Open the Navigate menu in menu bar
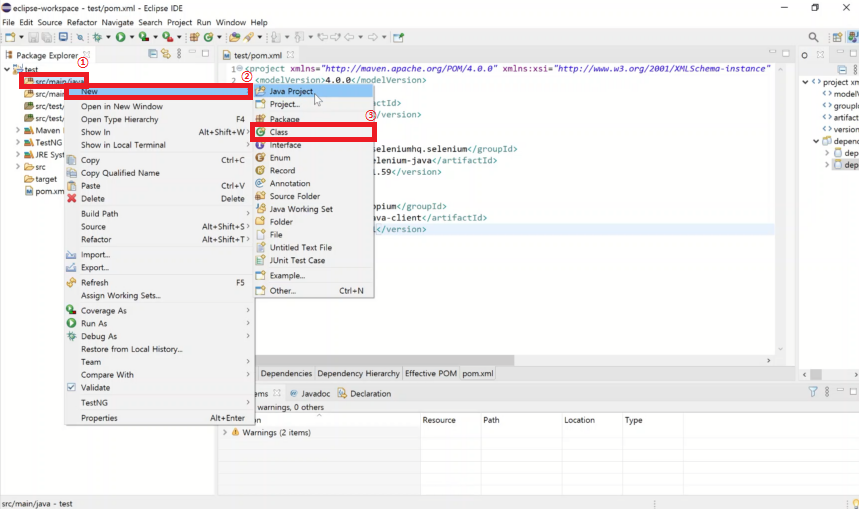Screen dimensions: 859x509 click(x=117, y=22)
